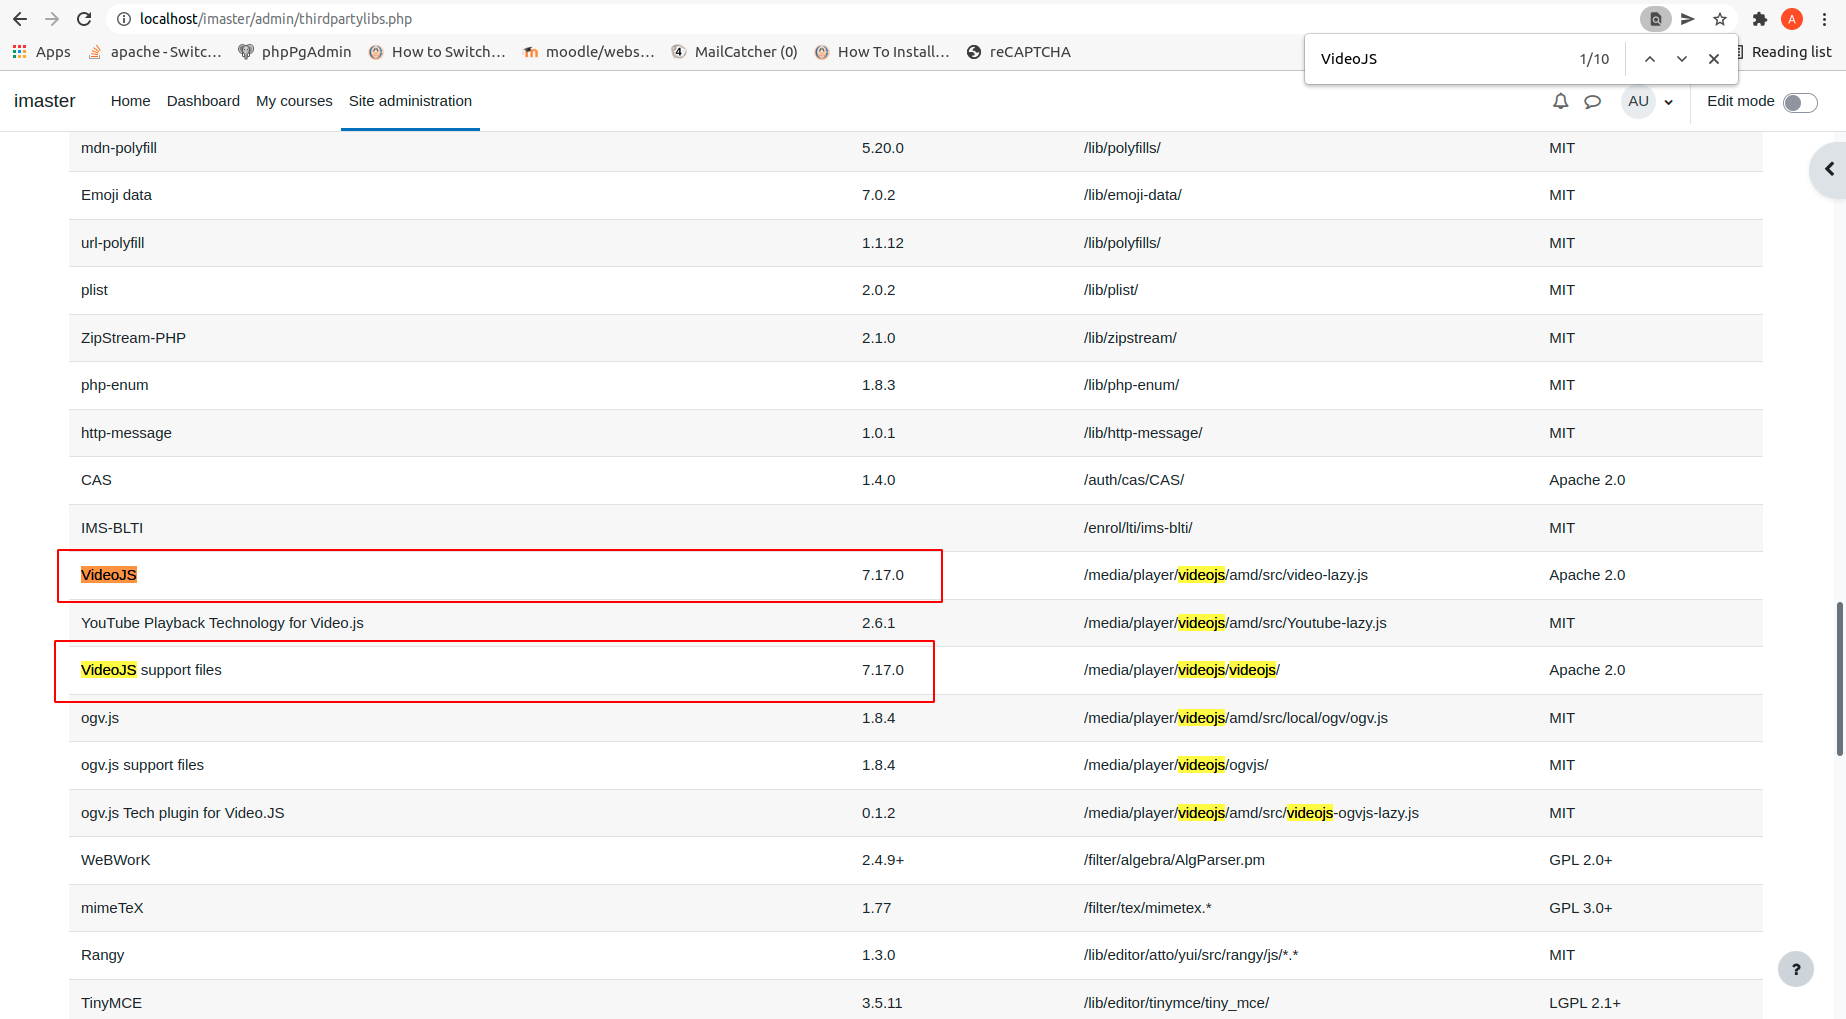Click IMS-BLTI library name

point(112,528)
